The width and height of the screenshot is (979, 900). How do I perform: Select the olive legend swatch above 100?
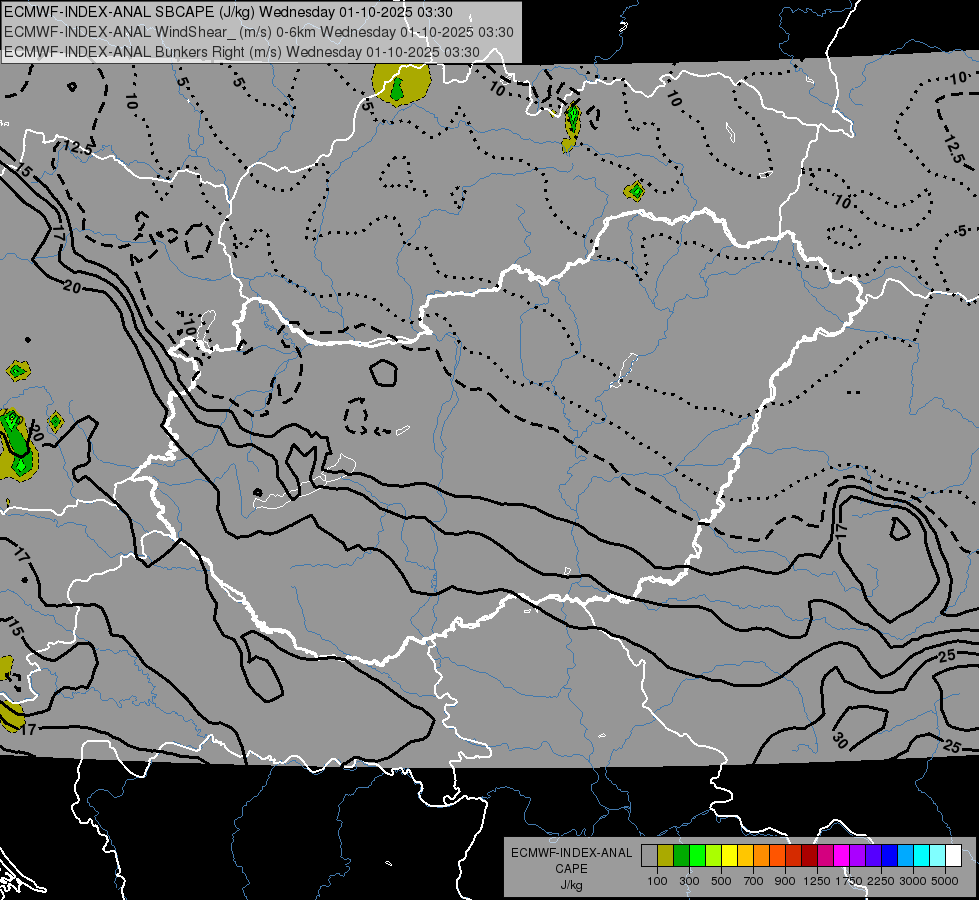[666, 856]
